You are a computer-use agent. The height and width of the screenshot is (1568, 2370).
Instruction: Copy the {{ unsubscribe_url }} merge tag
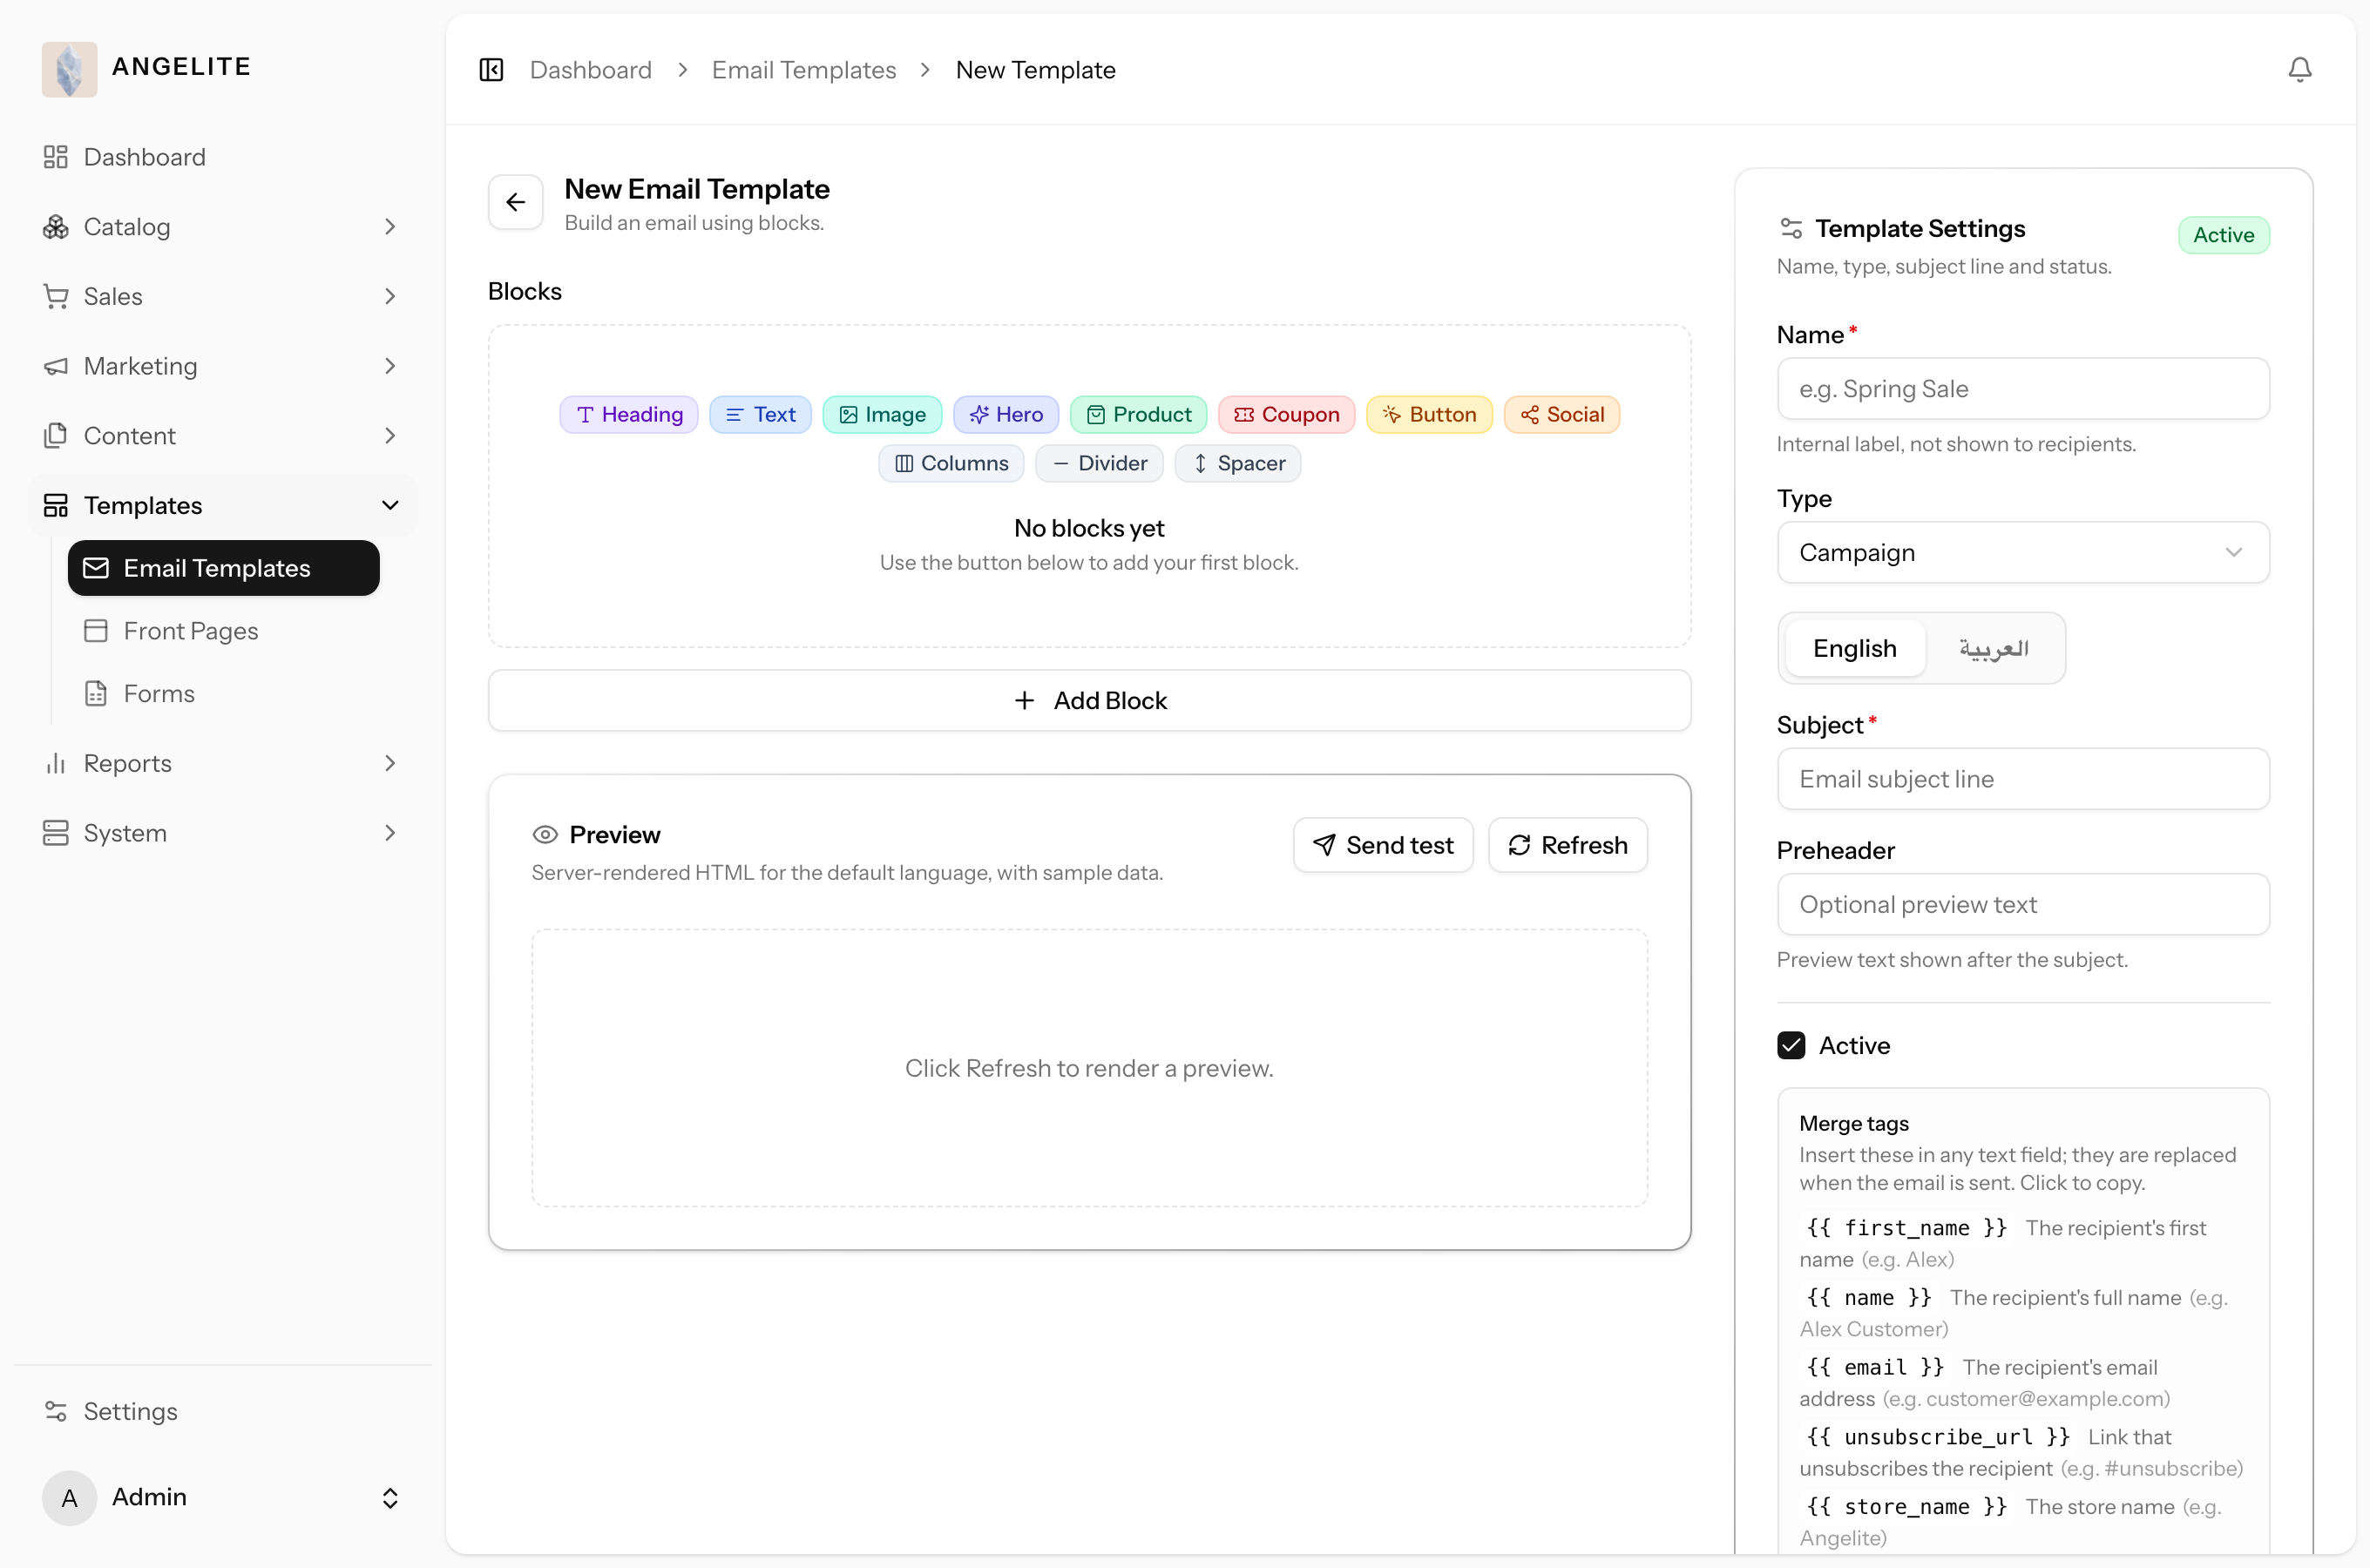(1937, 1438)
